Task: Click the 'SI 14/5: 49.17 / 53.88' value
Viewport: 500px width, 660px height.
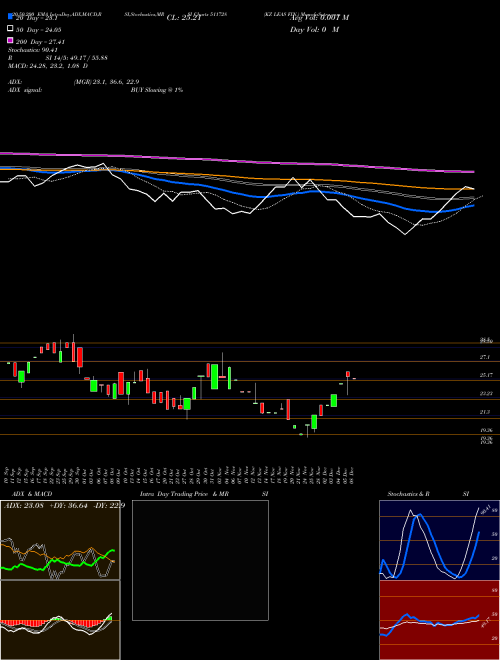Action: [x=79, y=58]
